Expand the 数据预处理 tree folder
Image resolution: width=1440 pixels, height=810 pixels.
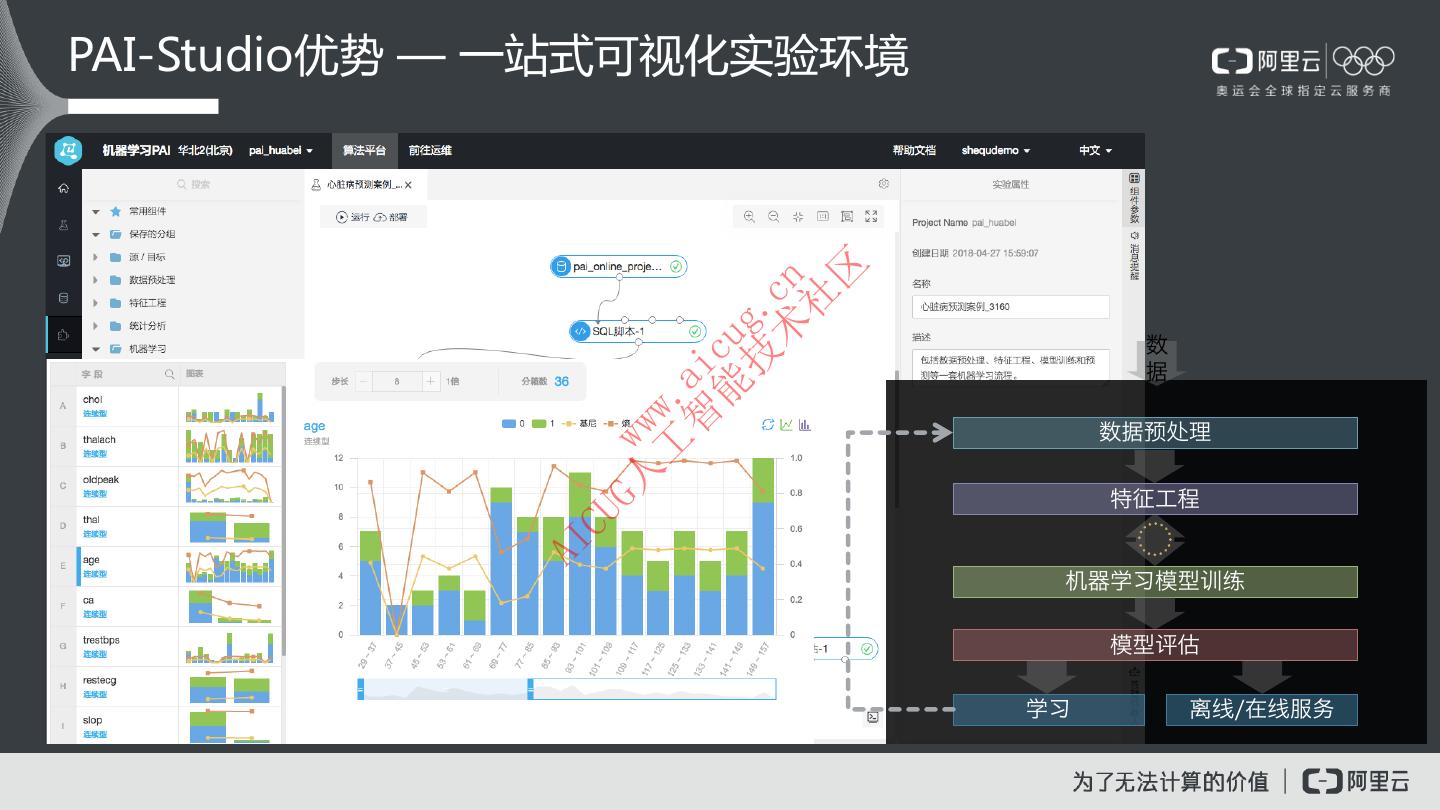[x=96, y=281]
